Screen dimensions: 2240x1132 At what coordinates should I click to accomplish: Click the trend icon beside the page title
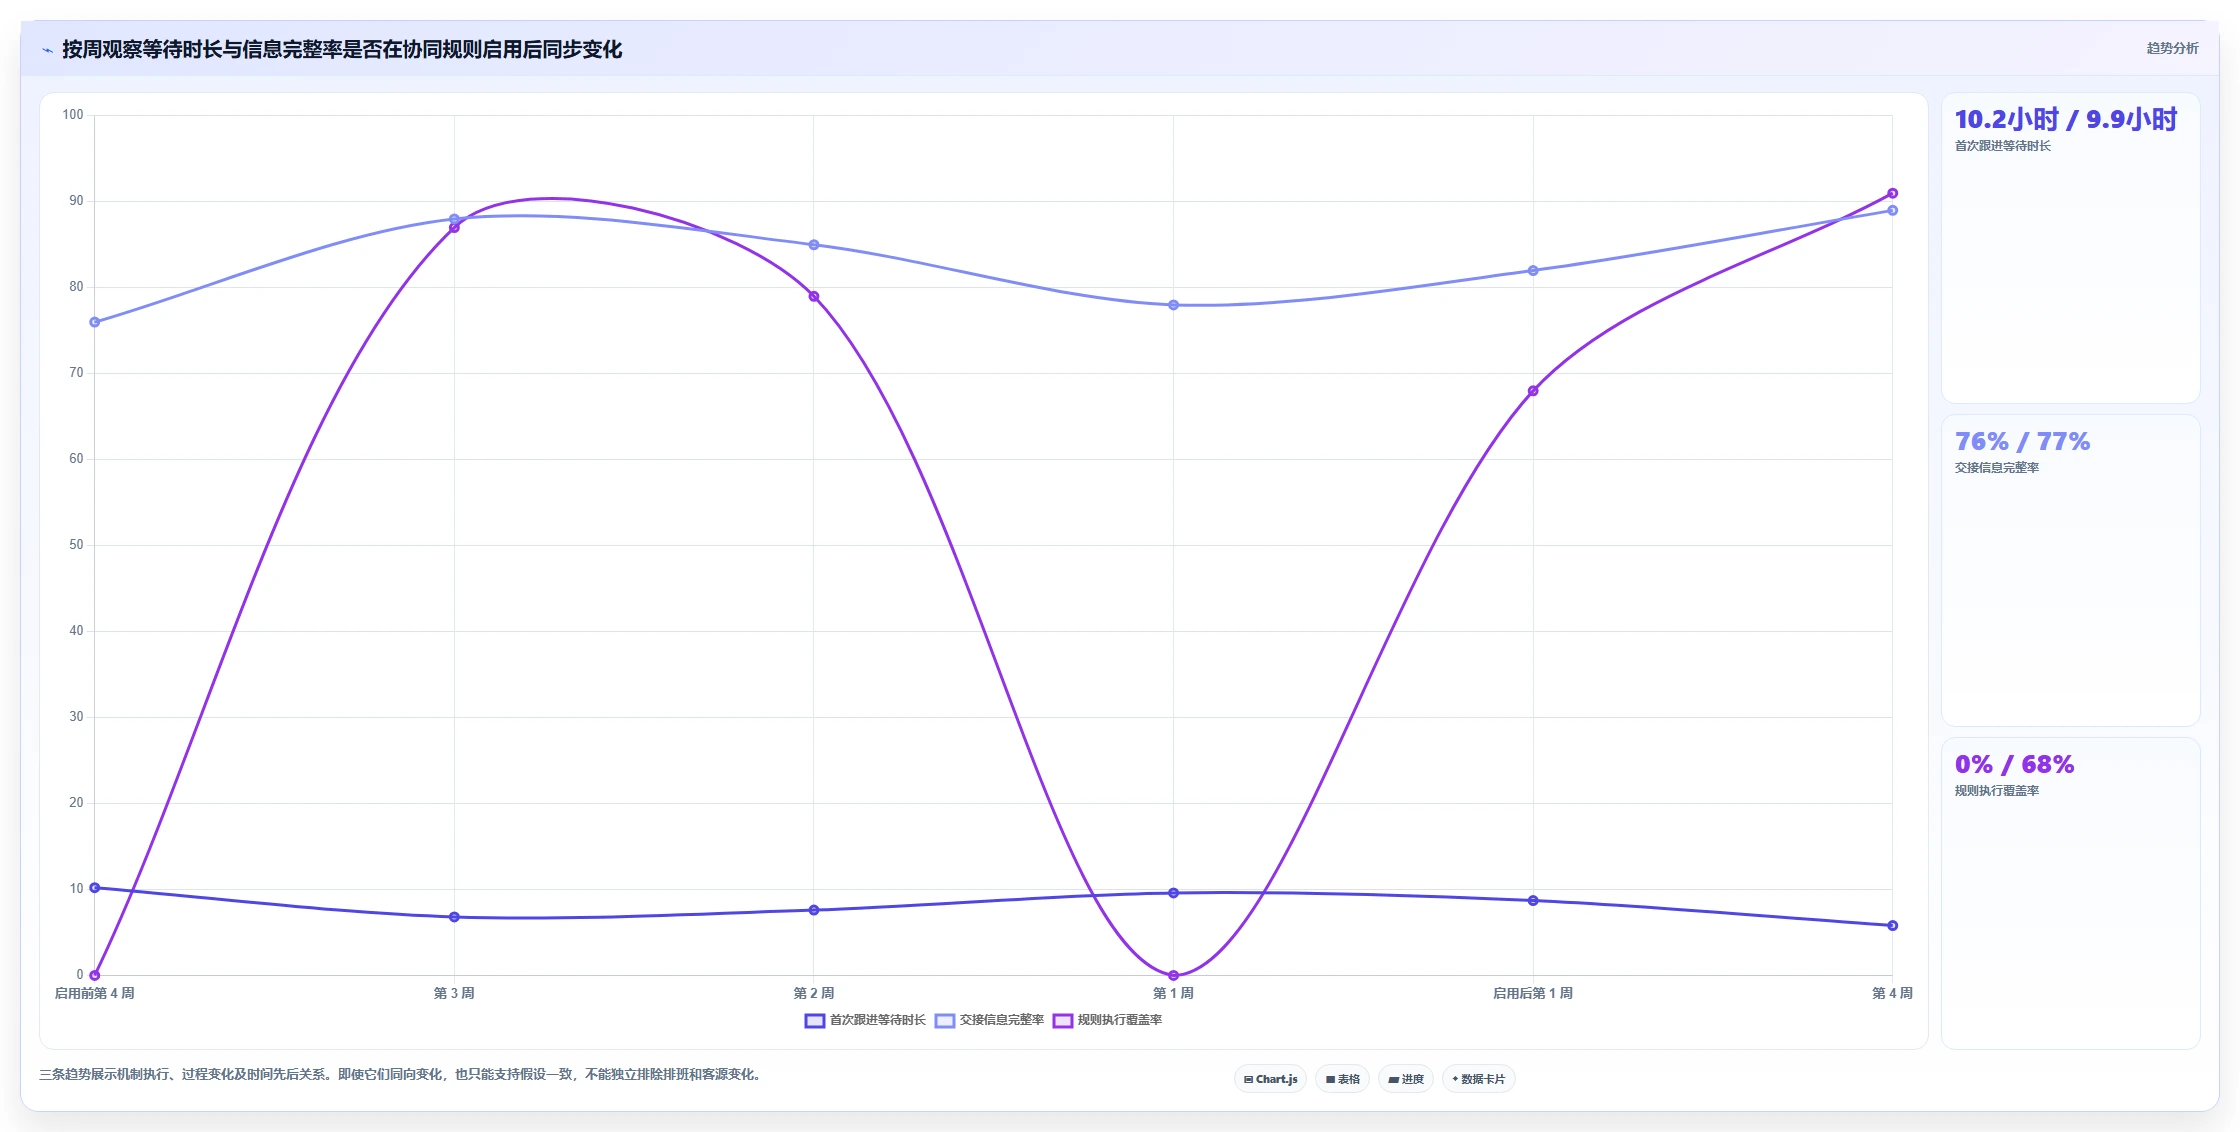pyautogui.click(x=47, y=50)
